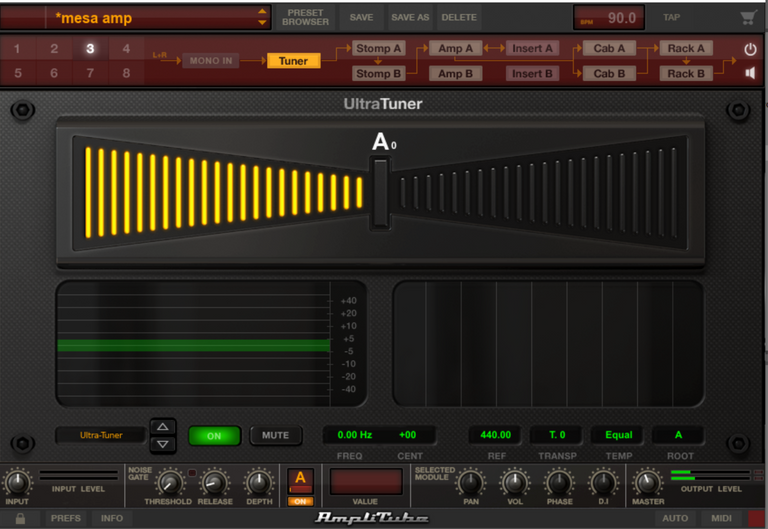Click the T. 0 TRANSP value
Viewport: 768px width, 529px height.
click(557, 435)
